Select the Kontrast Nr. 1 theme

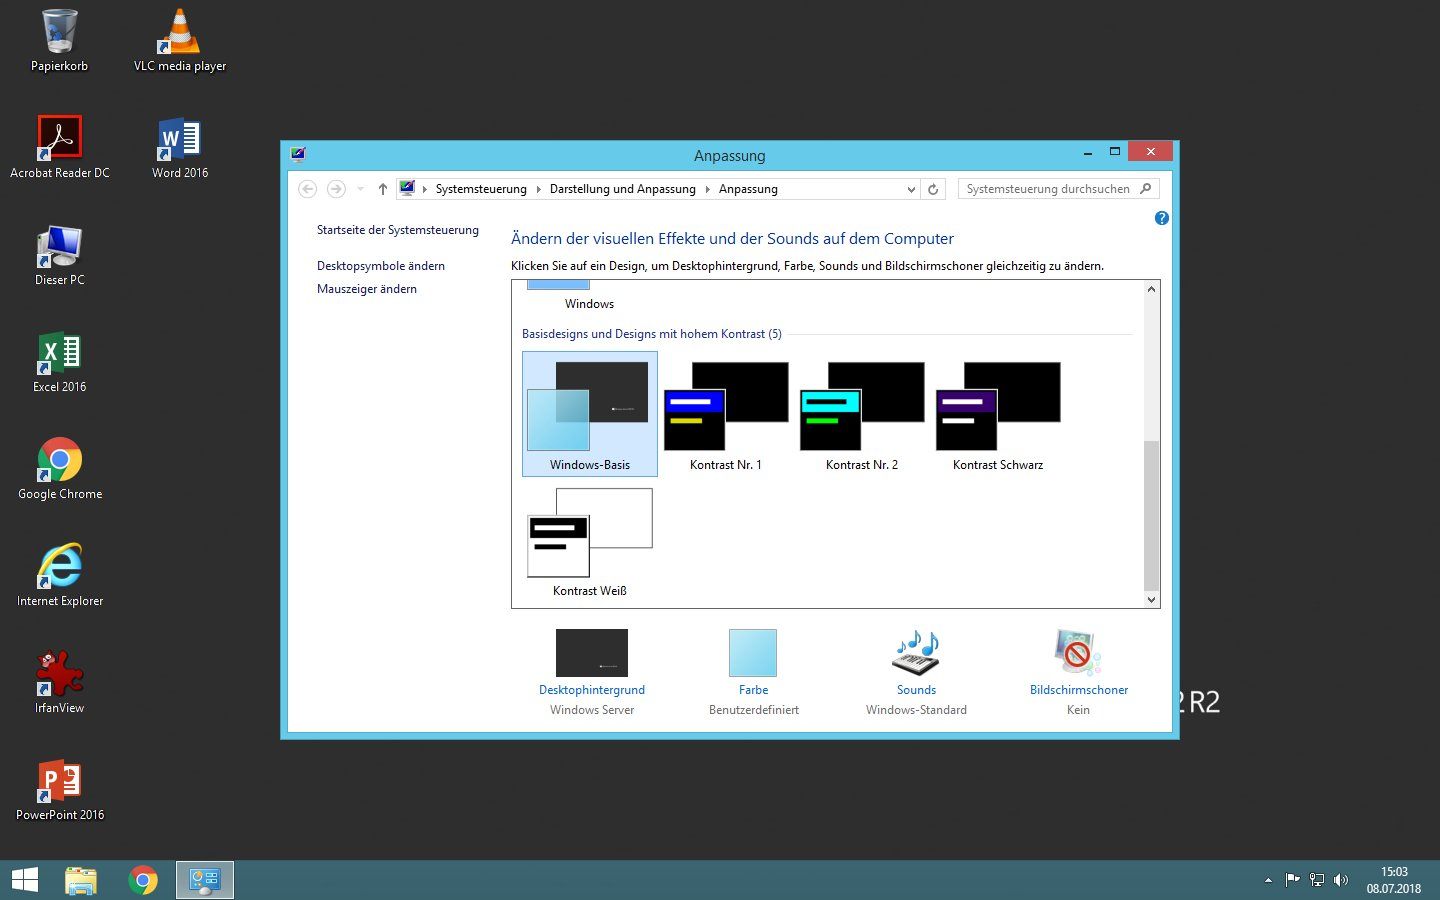[726, 413]
